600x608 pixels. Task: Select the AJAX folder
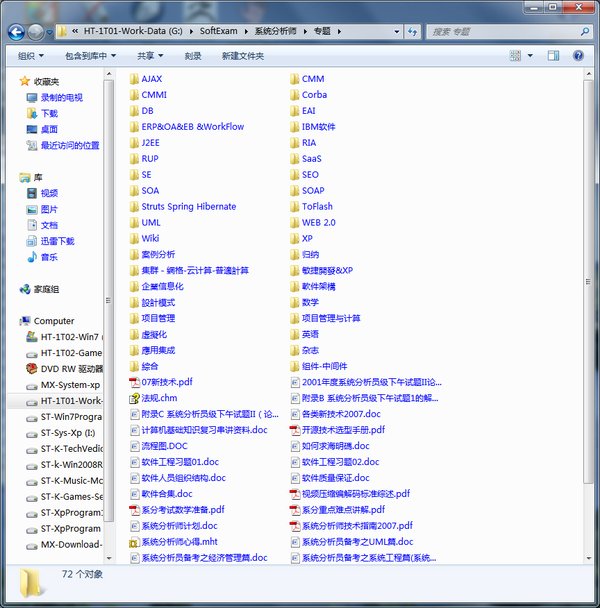(146, 79)
